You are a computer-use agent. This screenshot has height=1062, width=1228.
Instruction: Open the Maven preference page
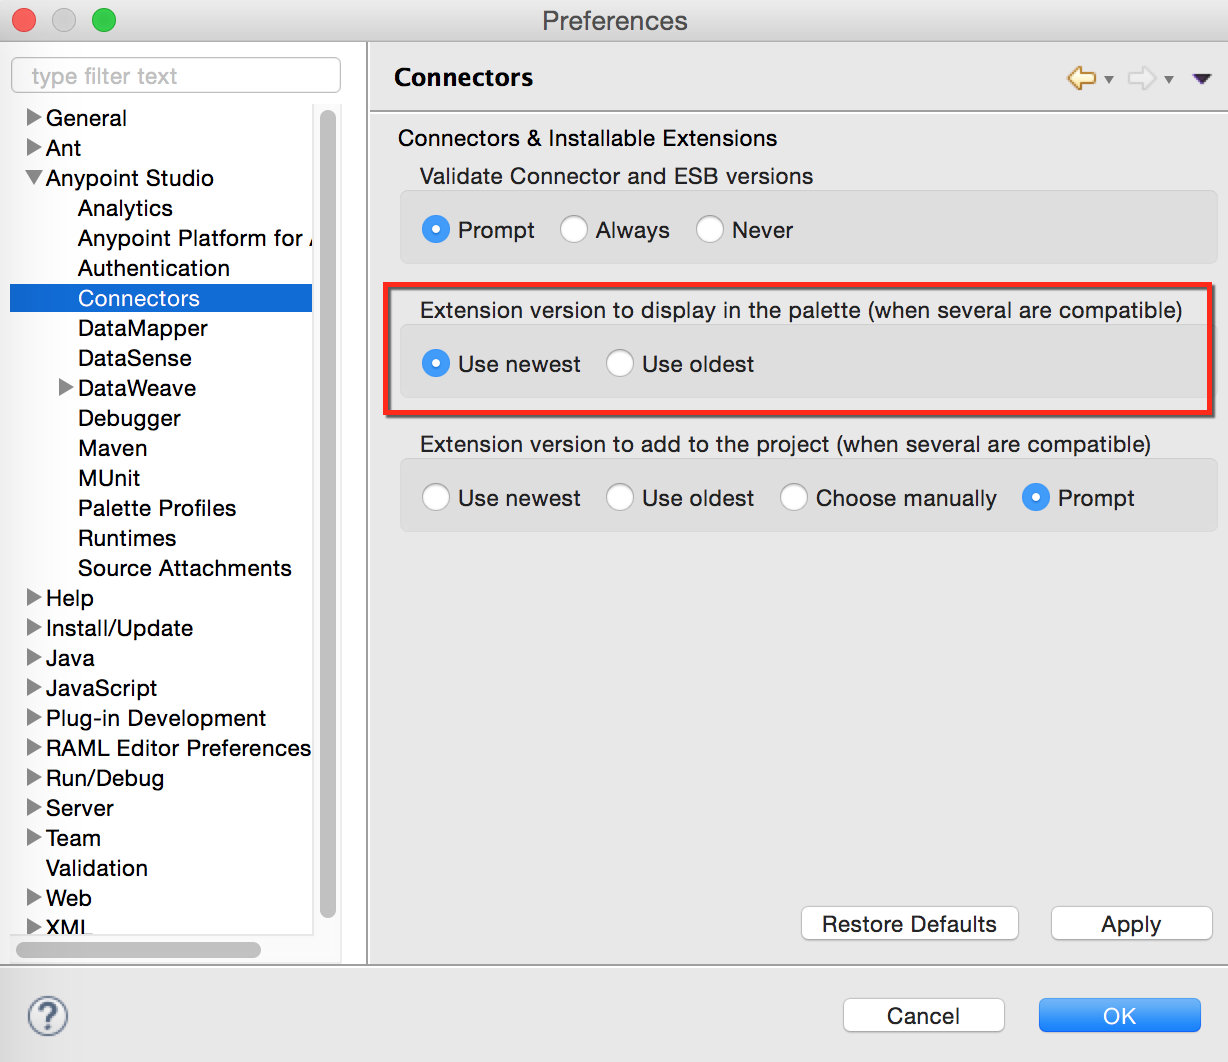[x=112, y=448]
